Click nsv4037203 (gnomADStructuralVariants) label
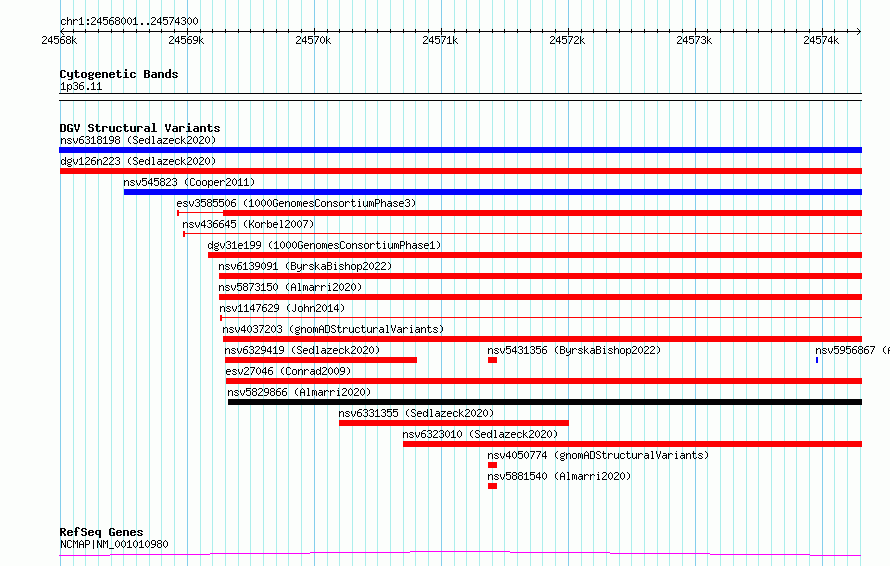 (x=333, y=329)
